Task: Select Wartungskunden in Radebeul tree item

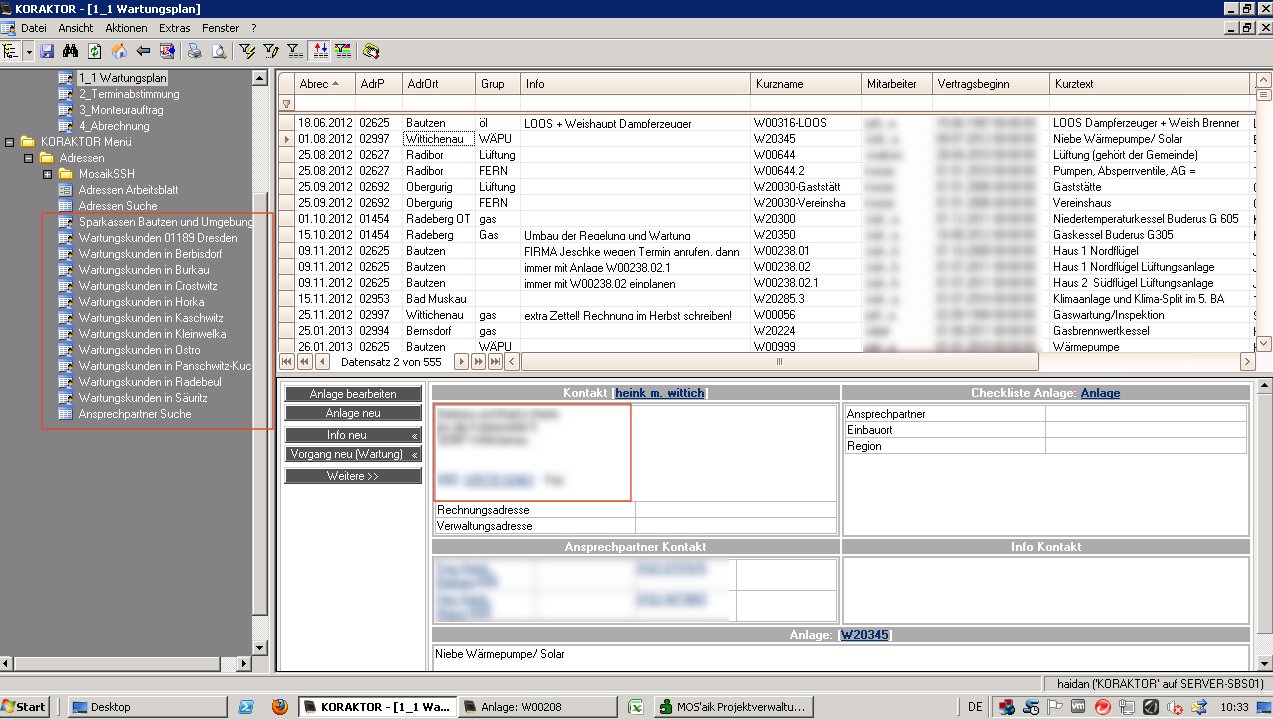Action: [x=143, y=382]
